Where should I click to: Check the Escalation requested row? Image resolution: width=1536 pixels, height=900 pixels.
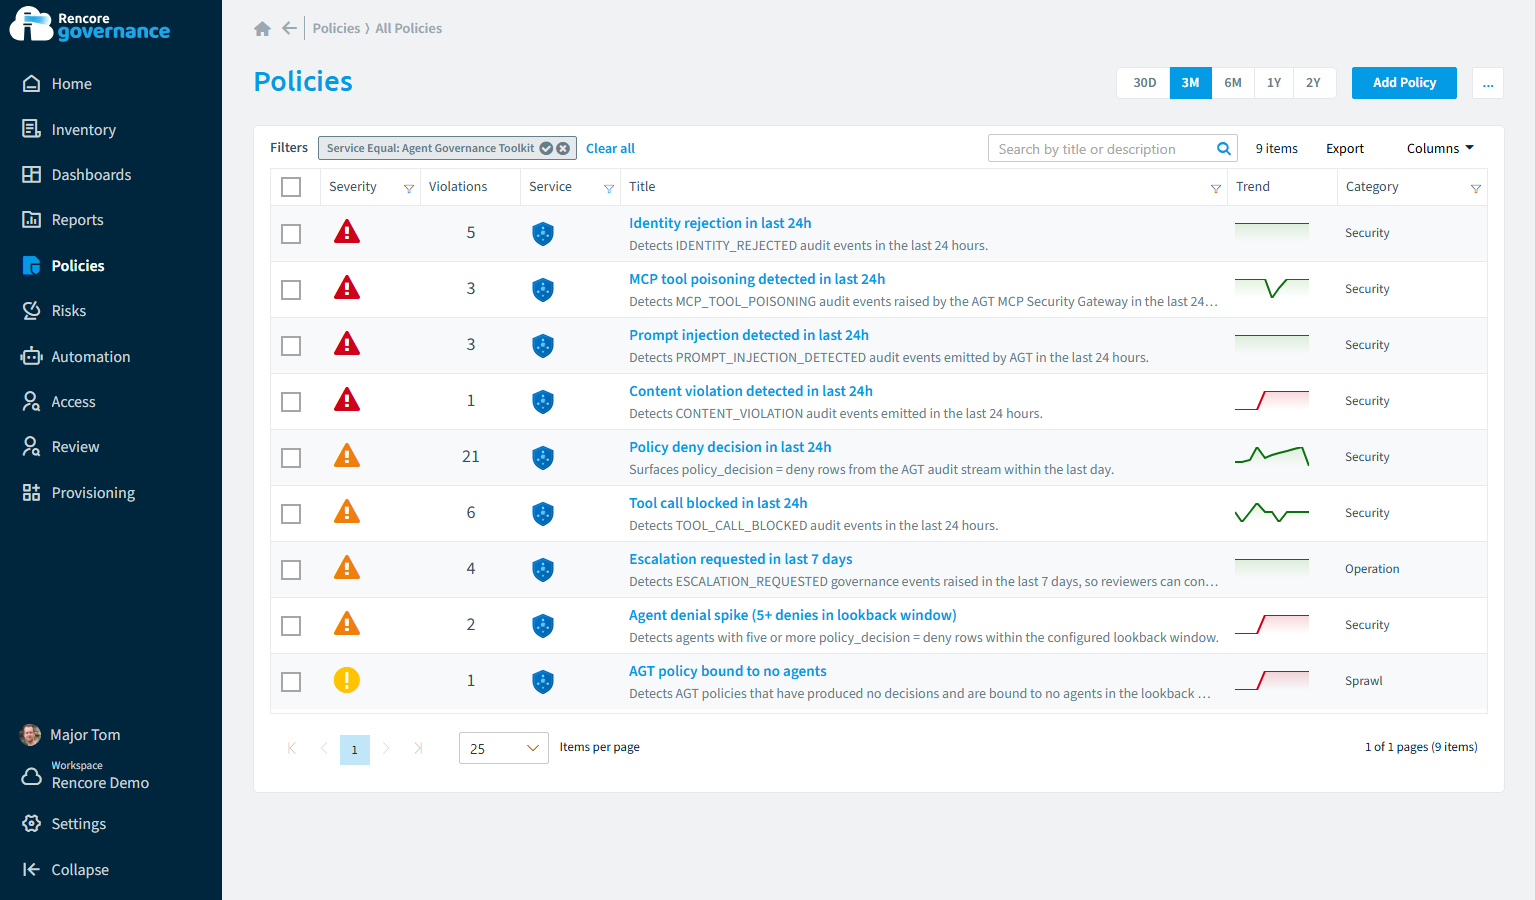point(291,570)
